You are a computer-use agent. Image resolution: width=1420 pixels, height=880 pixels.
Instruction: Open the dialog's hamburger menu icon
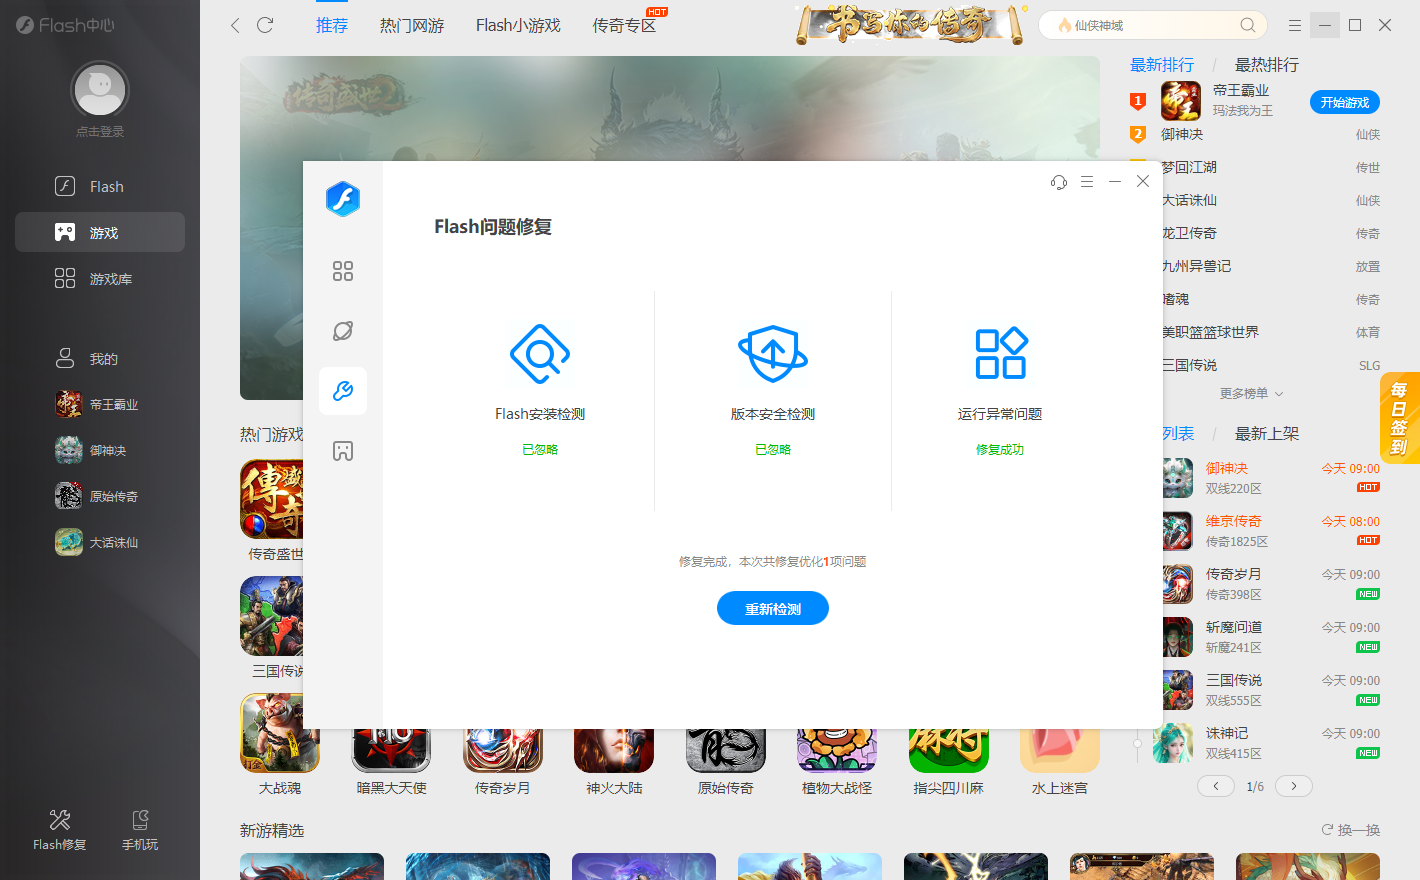point(1087,182)
